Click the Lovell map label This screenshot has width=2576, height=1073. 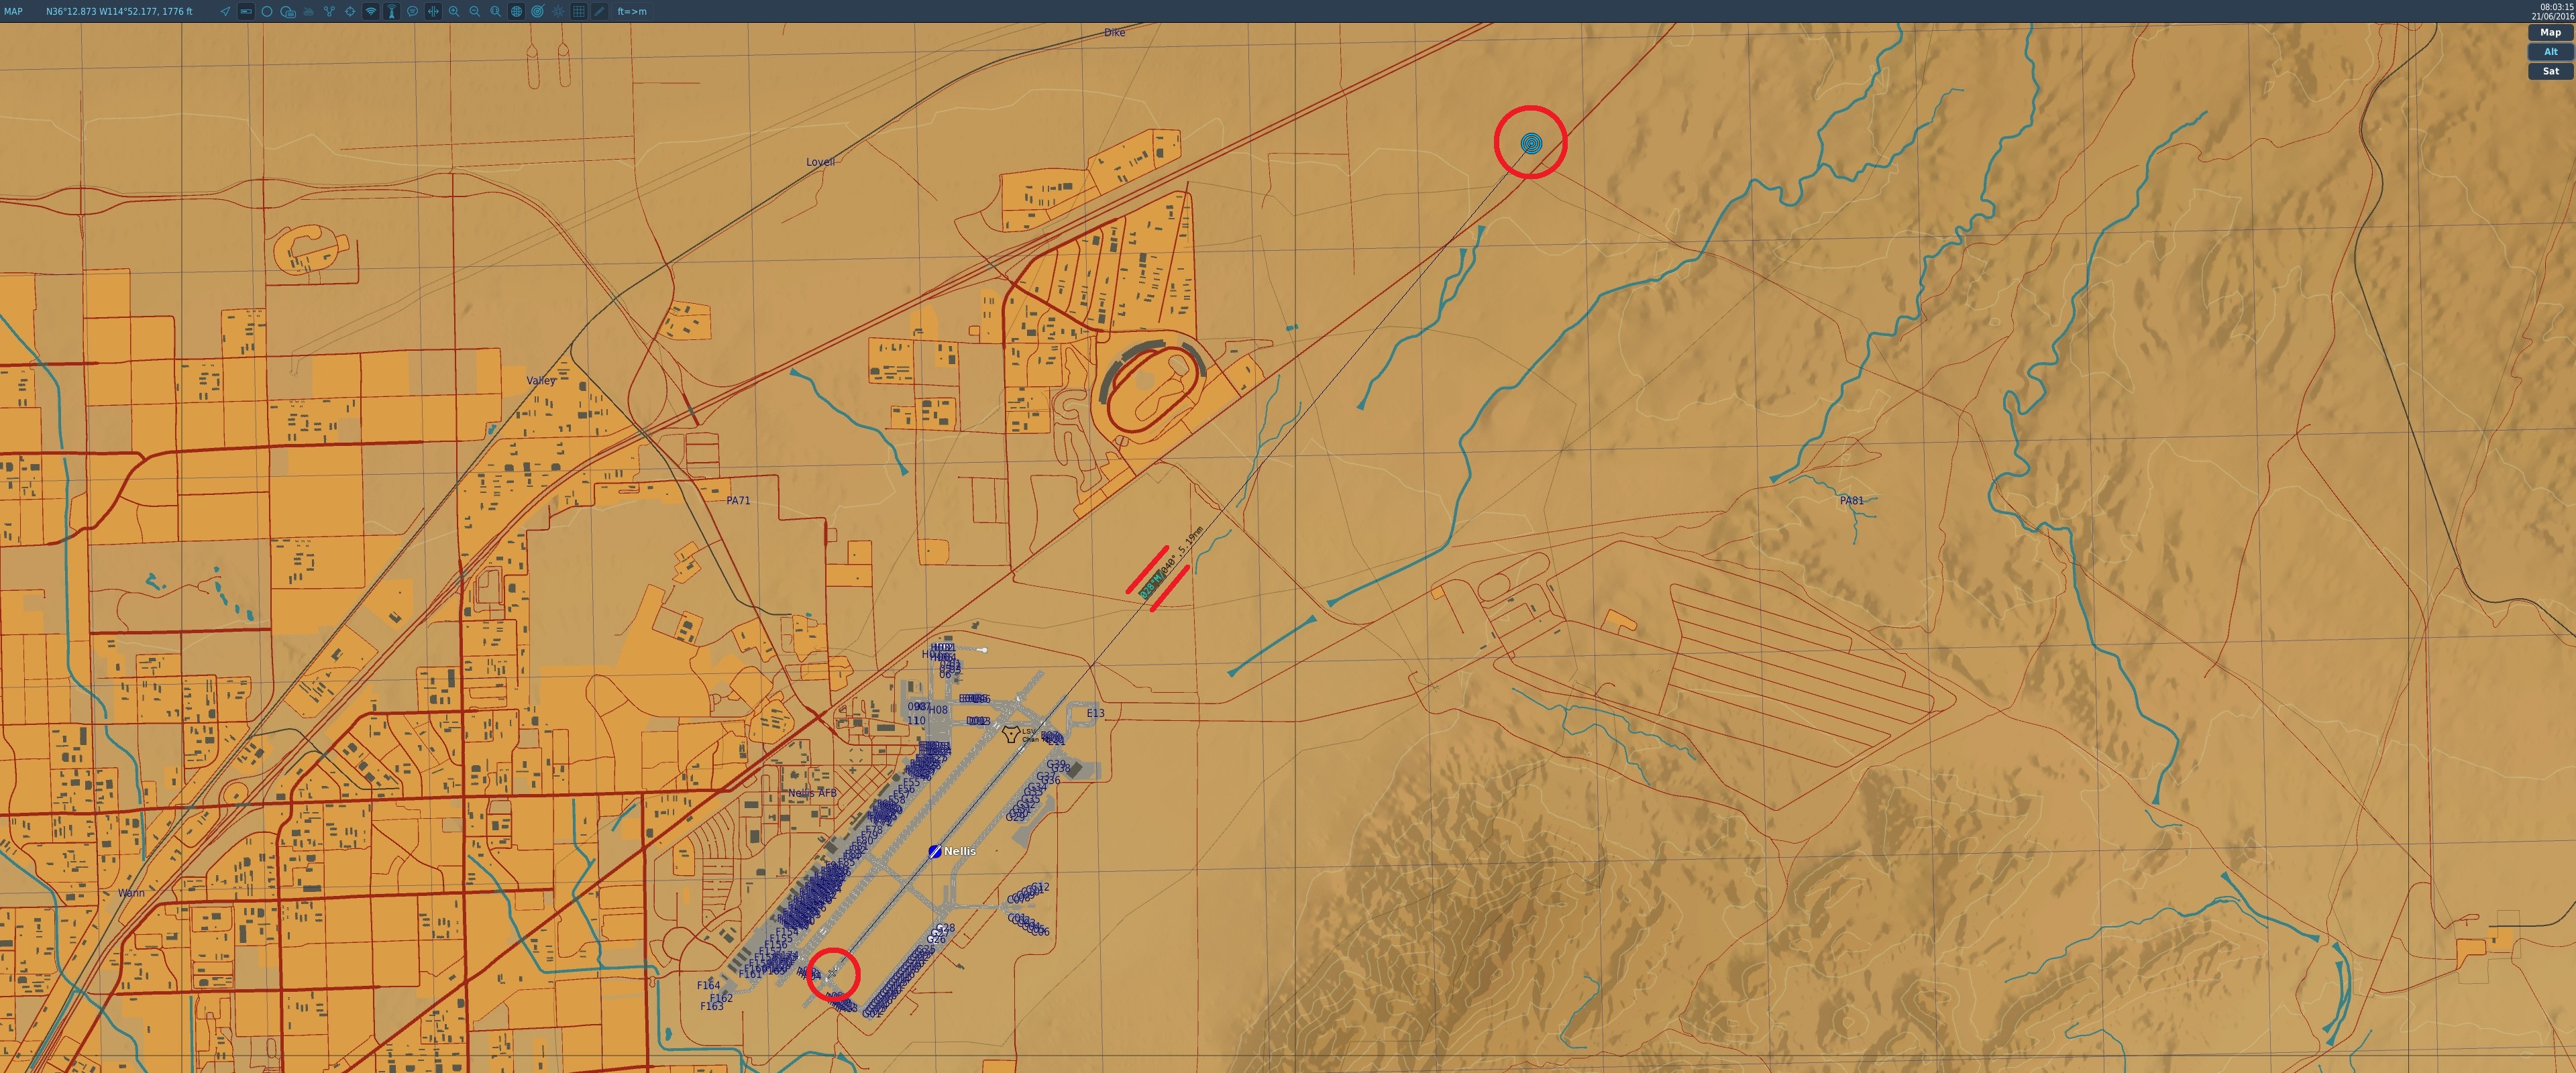[820, 161]
